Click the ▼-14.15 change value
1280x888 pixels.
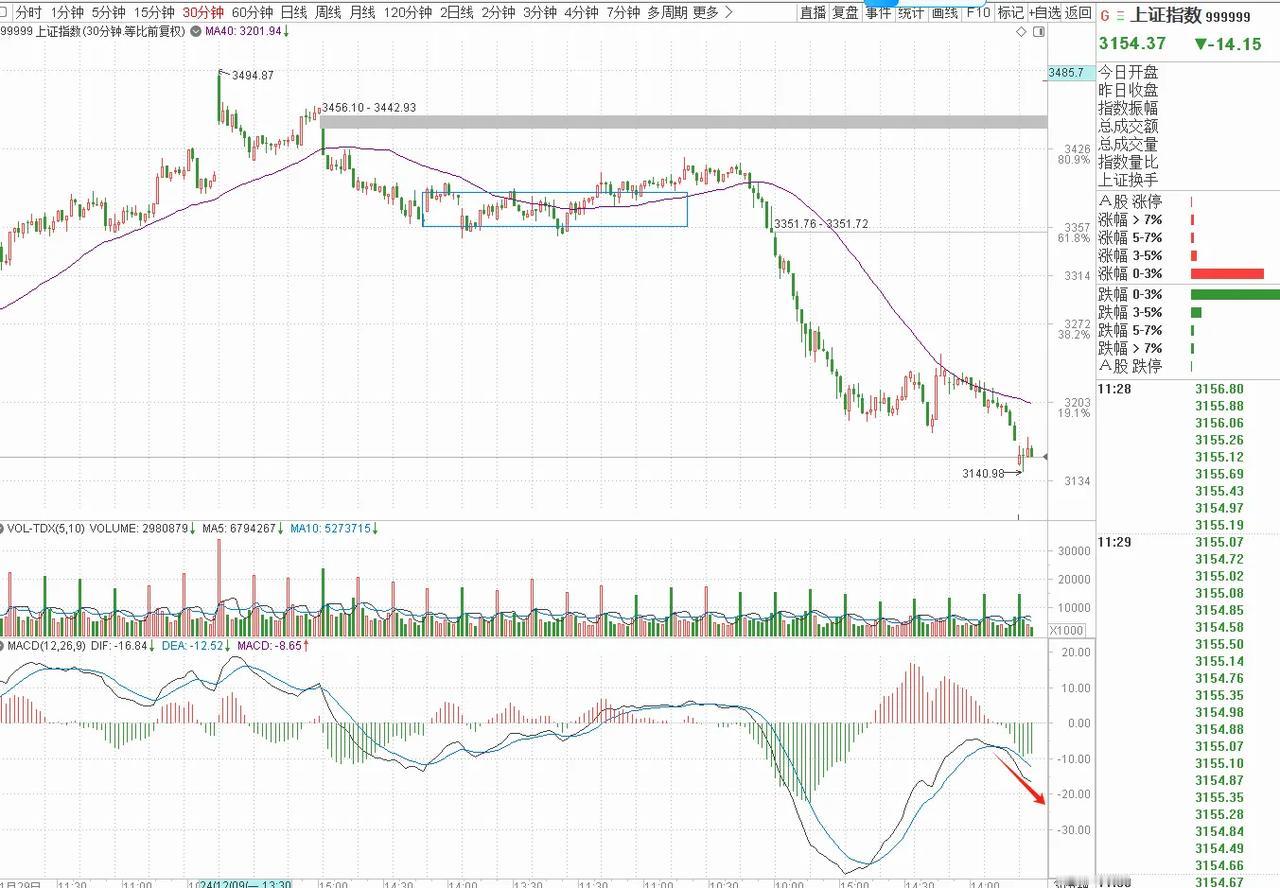pyautogui.click(x=1228, y=44)
